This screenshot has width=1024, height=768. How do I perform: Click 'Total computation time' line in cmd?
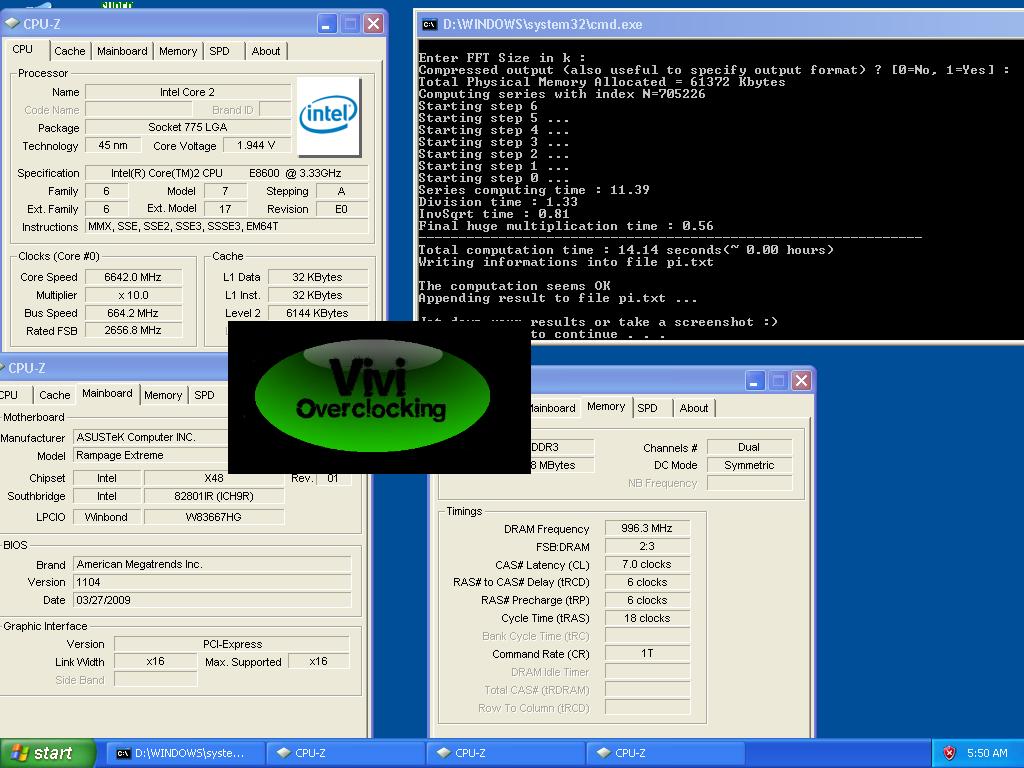[x=626, y=250]
